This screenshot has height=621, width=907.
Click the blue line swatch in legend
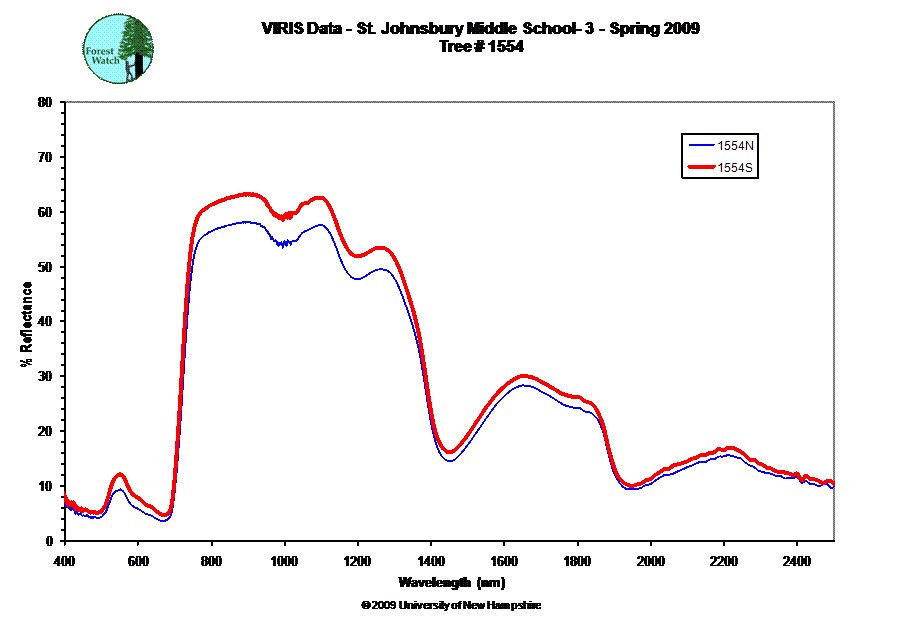click(697, 146)
